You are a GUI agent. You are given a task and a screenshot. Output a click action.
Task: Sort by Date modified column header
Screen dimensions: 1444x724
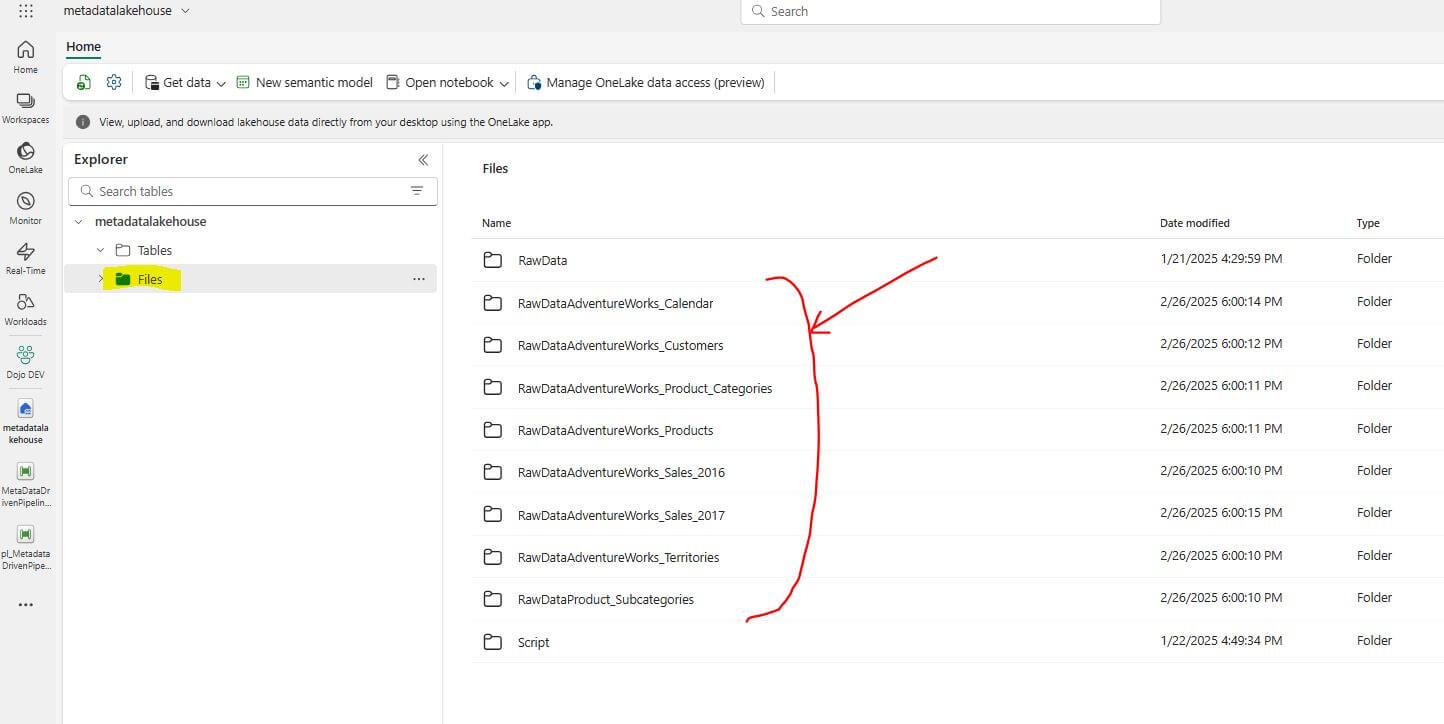[x=1195, y=223]
